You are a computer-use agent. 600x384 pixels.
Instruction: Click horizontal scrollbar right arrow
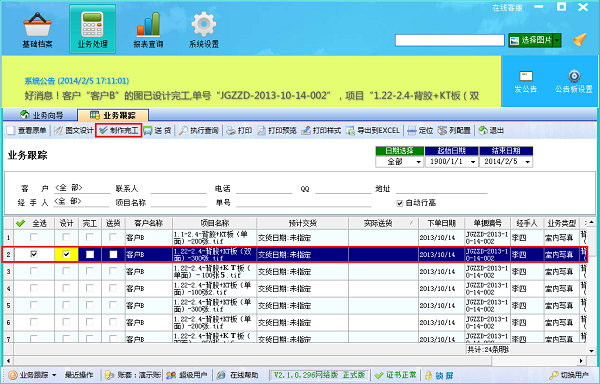point(581,361)
